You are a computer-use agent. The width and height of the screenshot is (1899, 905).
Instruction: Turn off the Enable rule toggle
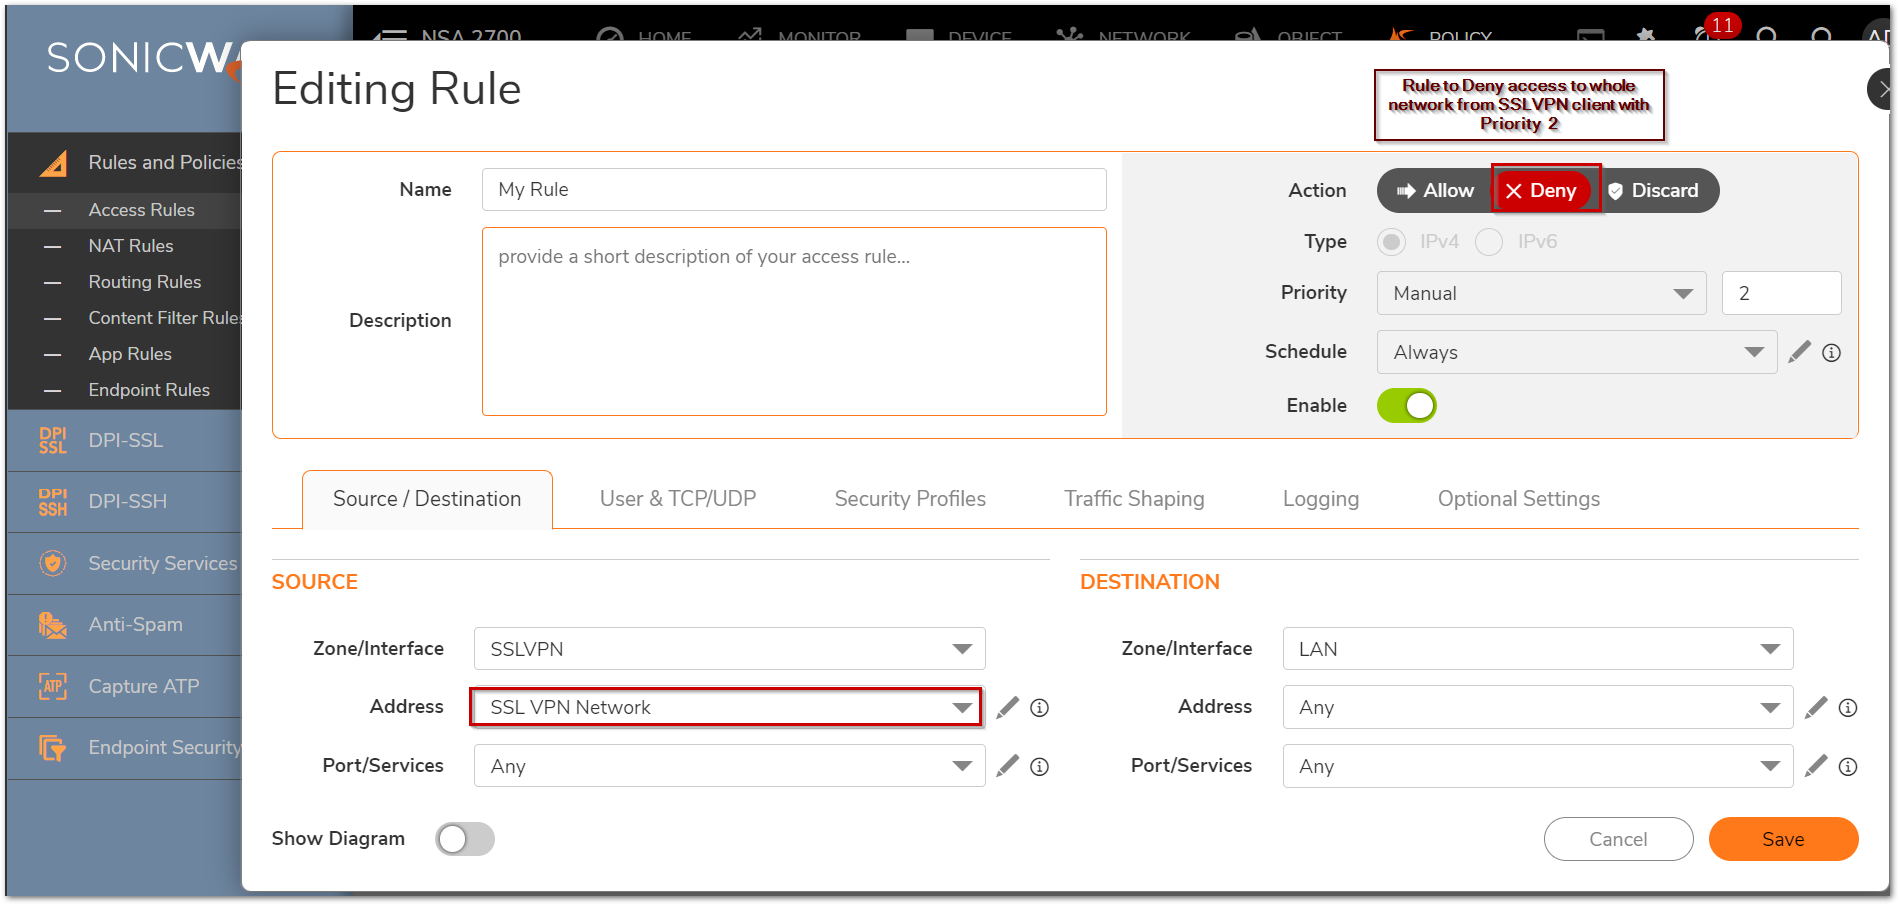(x=1406, y=406)
